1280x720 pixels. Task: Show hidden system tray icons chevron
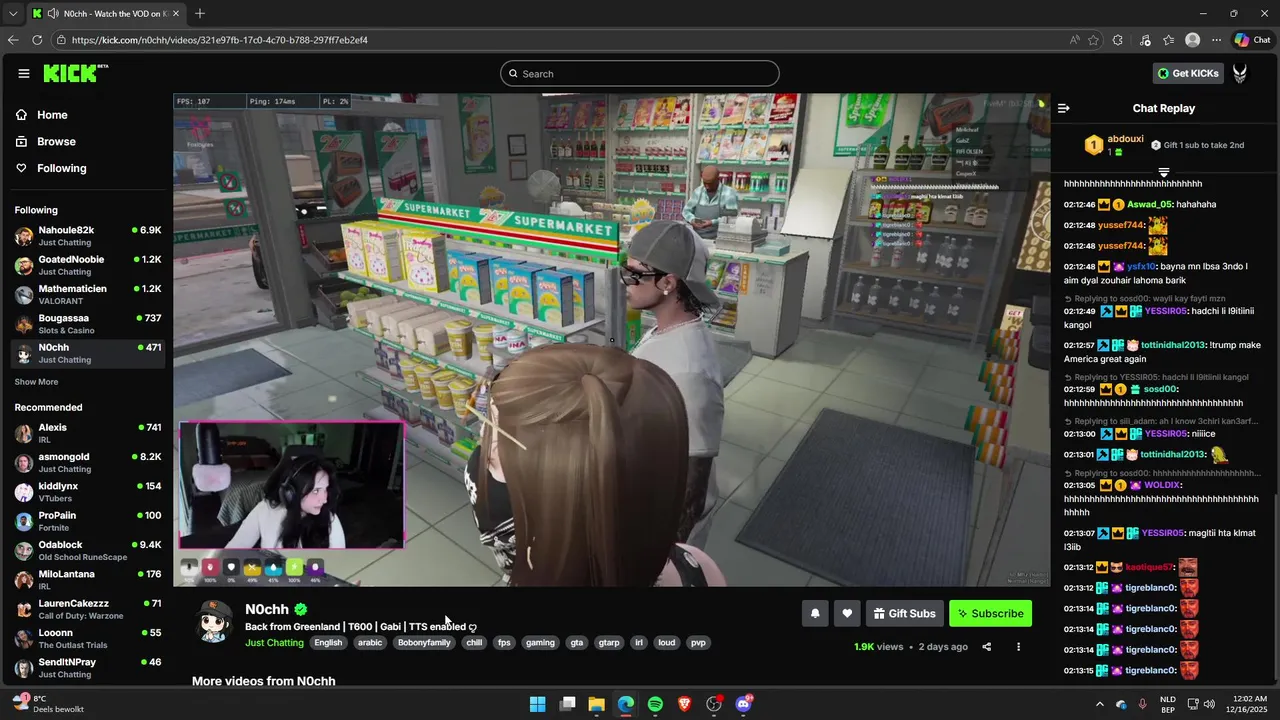(1100, 704)
